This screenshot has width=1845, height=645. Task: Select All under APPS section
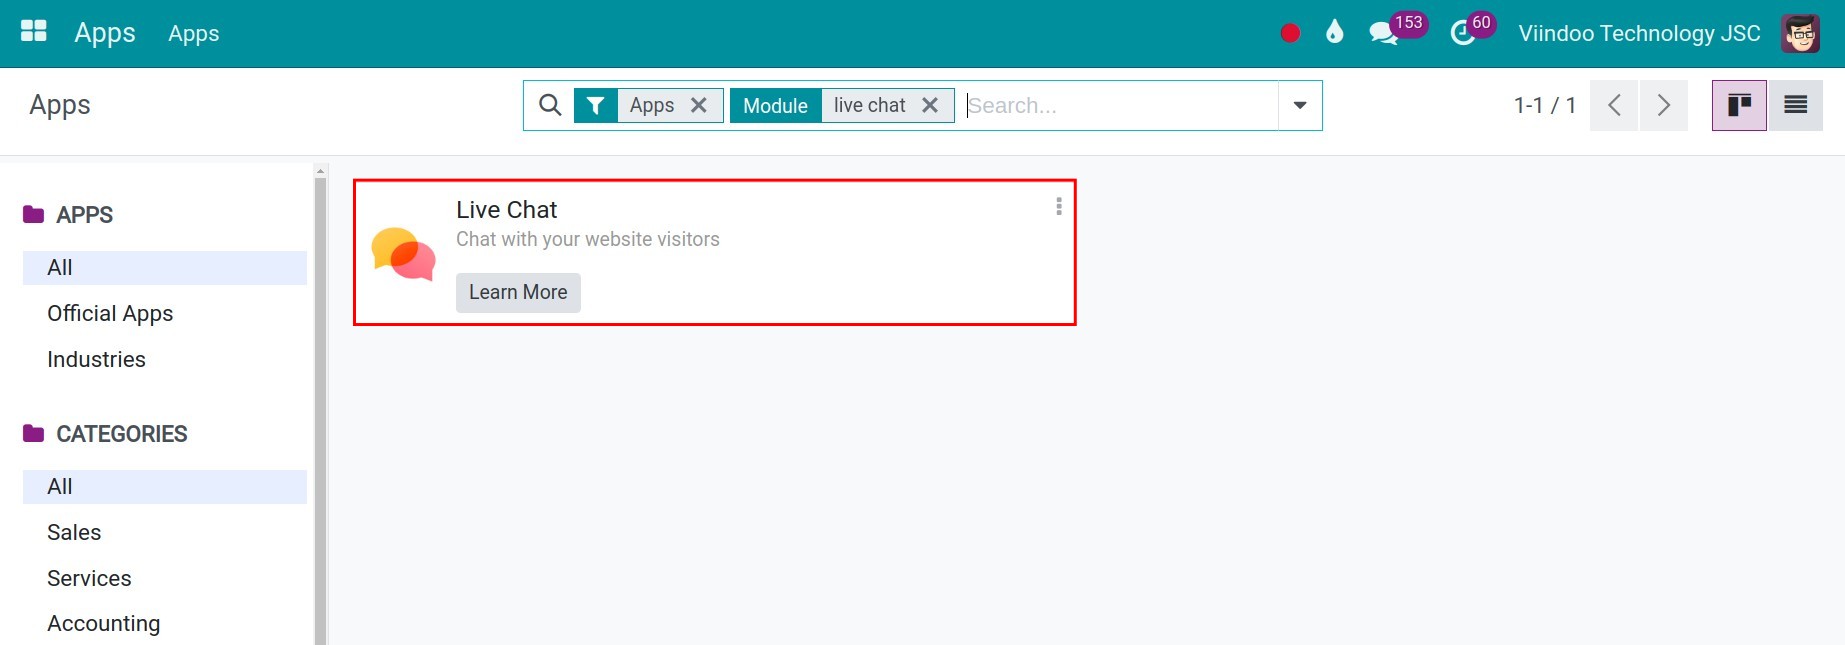coord(165,268)
